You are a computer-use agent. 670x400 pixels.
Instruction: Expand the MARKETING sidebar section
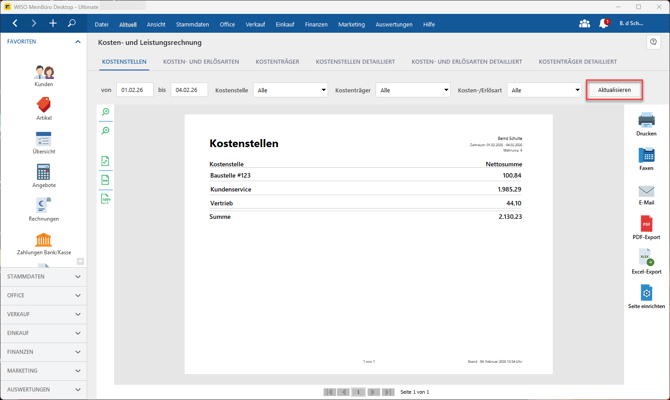coord(44,371)
